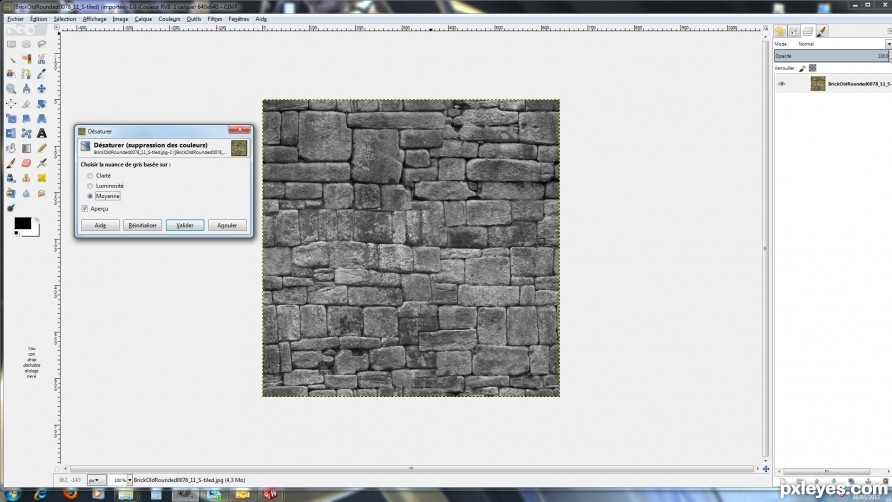
Task: Select the Text tool
Action: pyautogui.click(x=42, y=133)
